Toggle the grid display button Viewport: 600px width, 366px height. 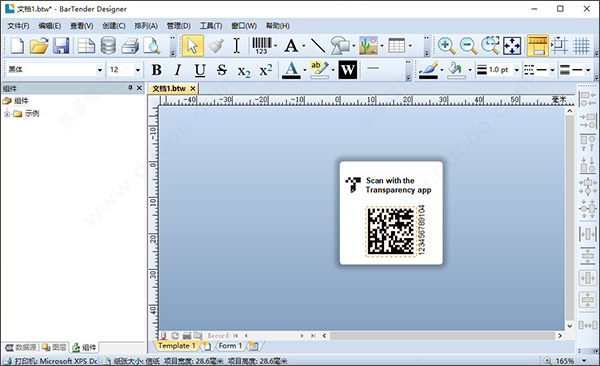[581, 46]
